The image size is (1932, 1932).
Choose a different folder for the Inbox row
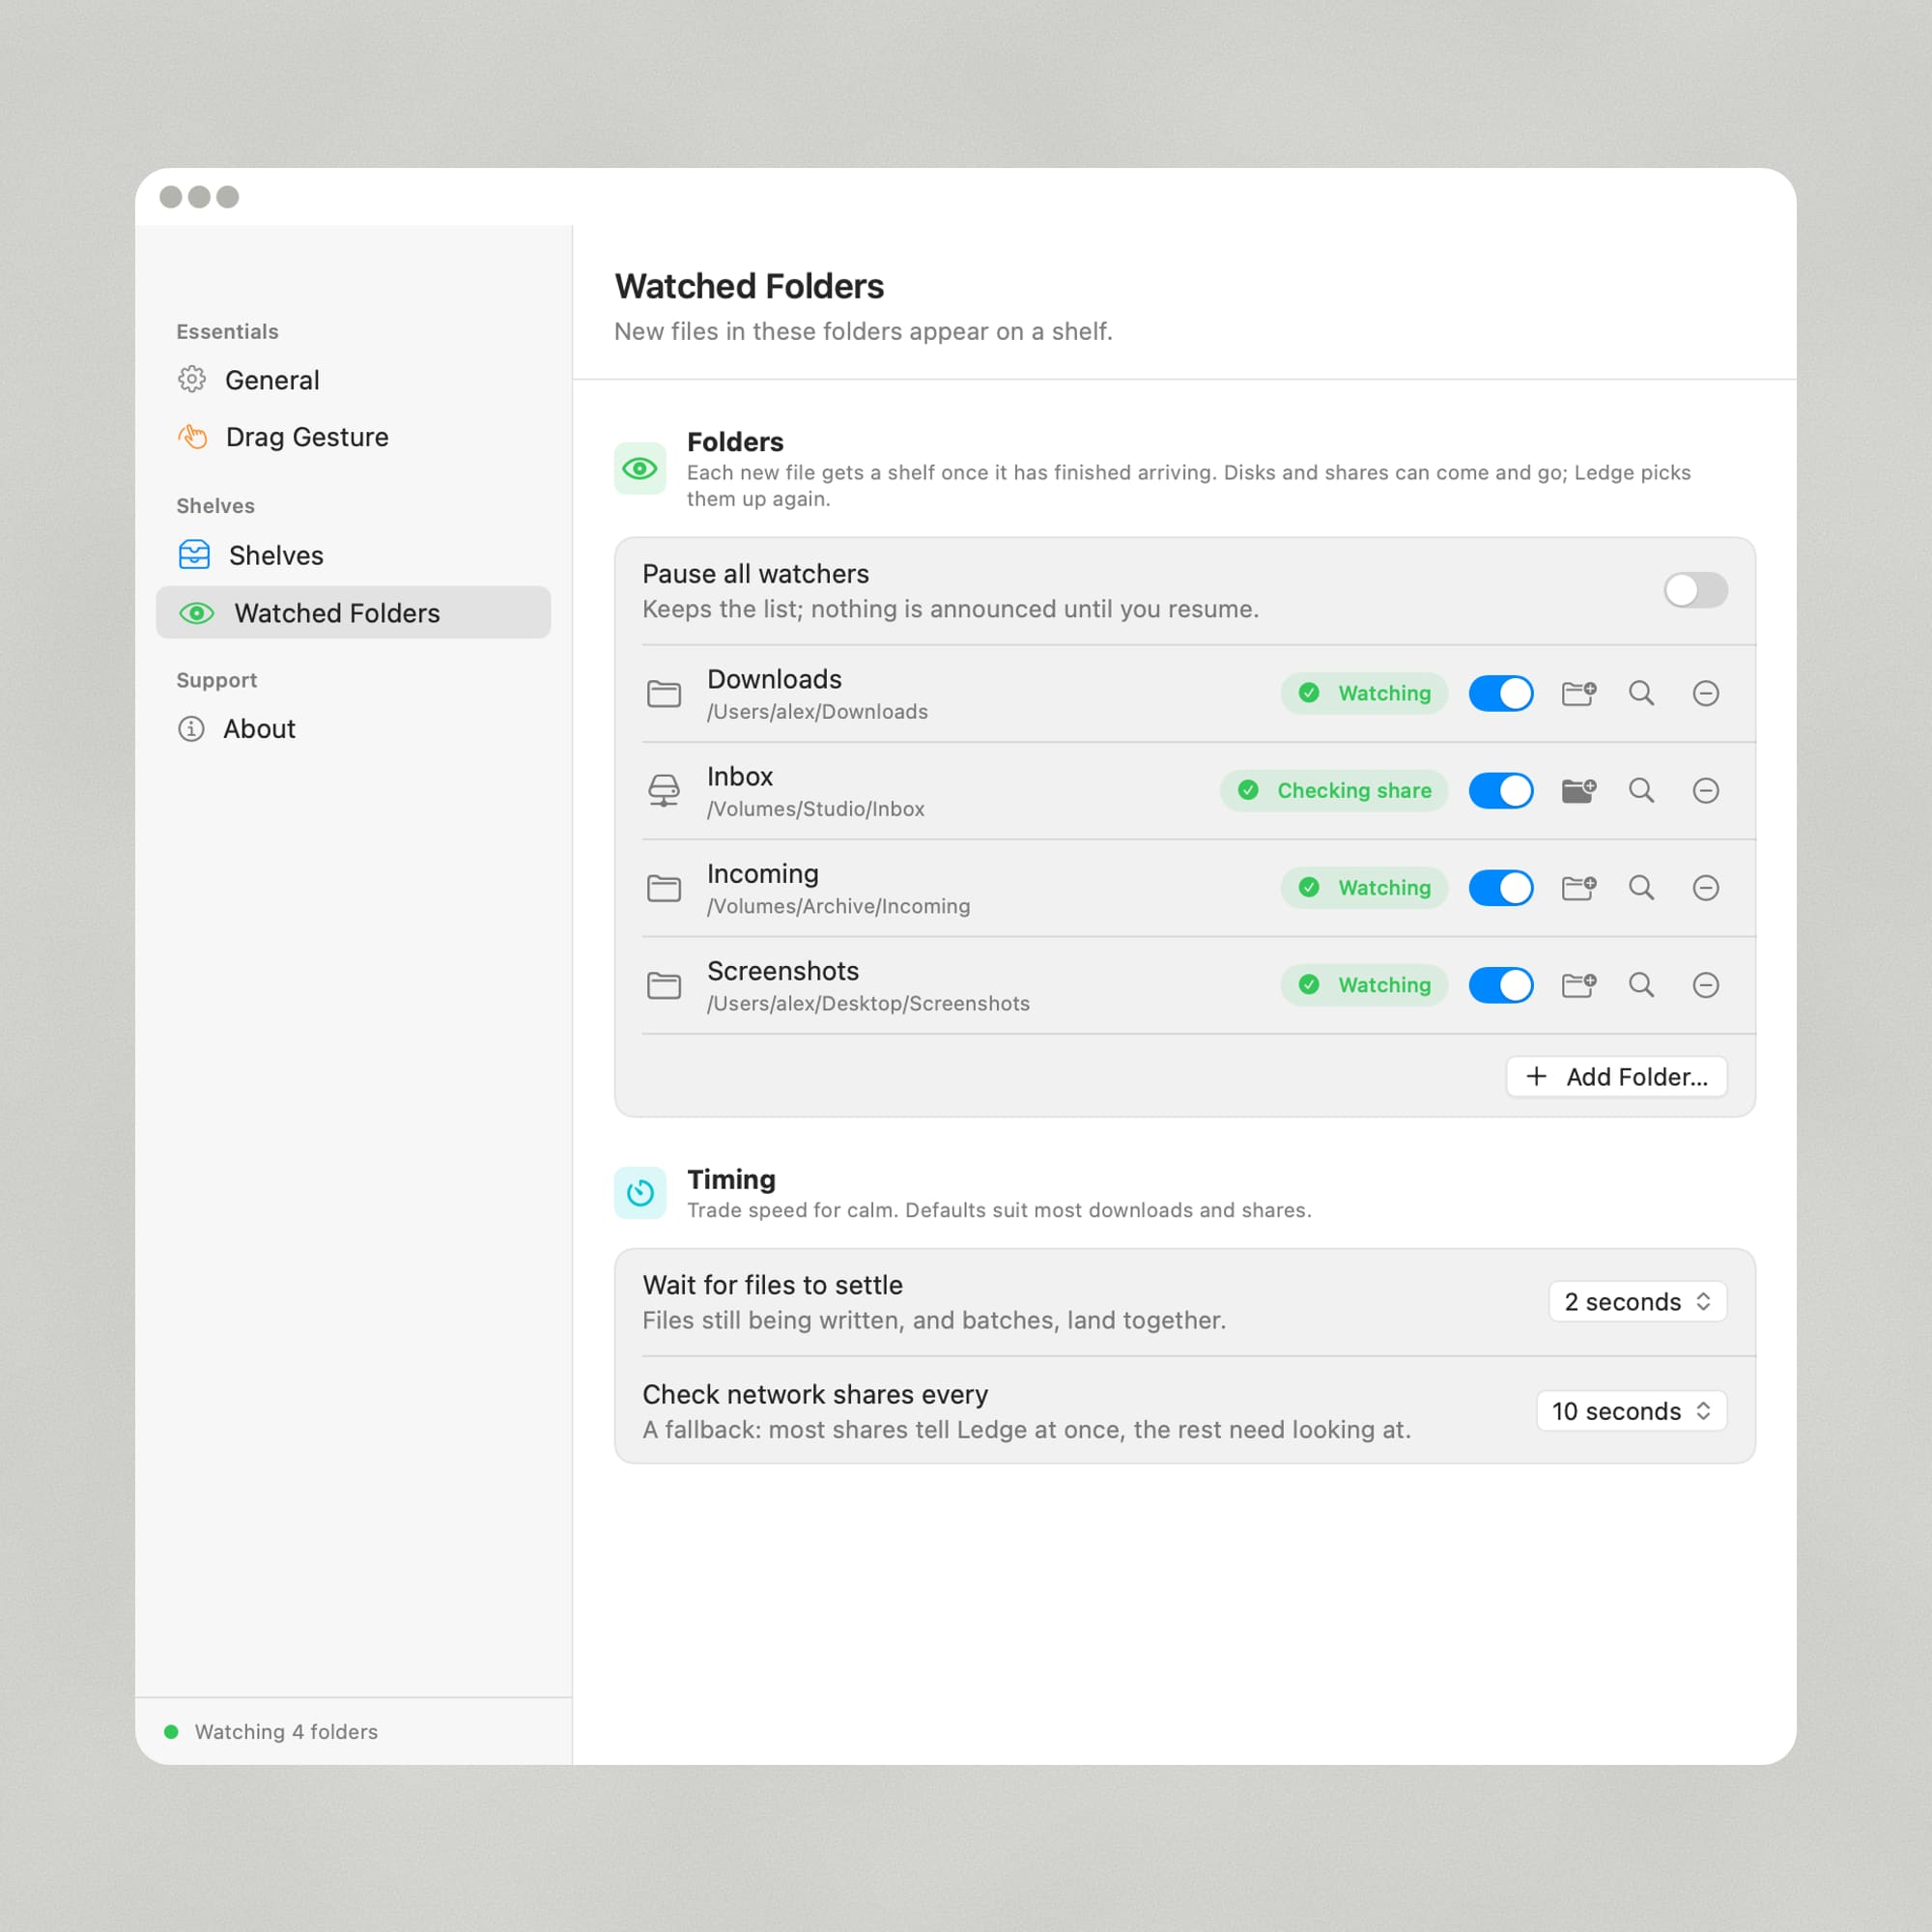pyautogui.click(x=1579, y=790)
